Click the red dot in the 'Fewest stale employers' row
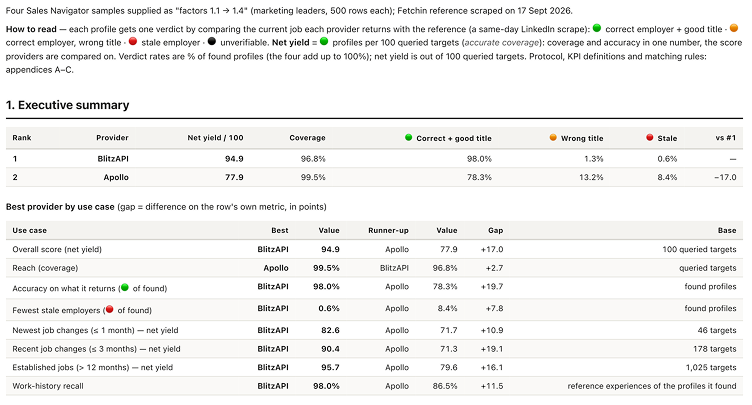This screenshot has height=405, width=752. click(x=109, y=309)
